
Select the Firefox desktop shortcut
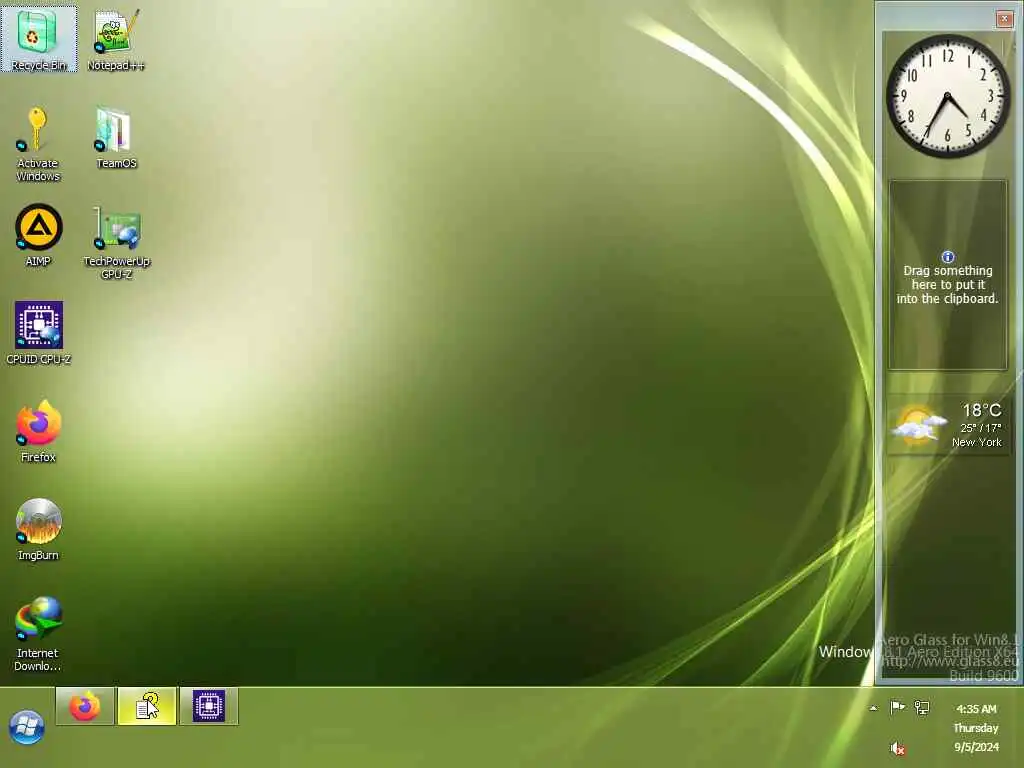click(39, 431)
